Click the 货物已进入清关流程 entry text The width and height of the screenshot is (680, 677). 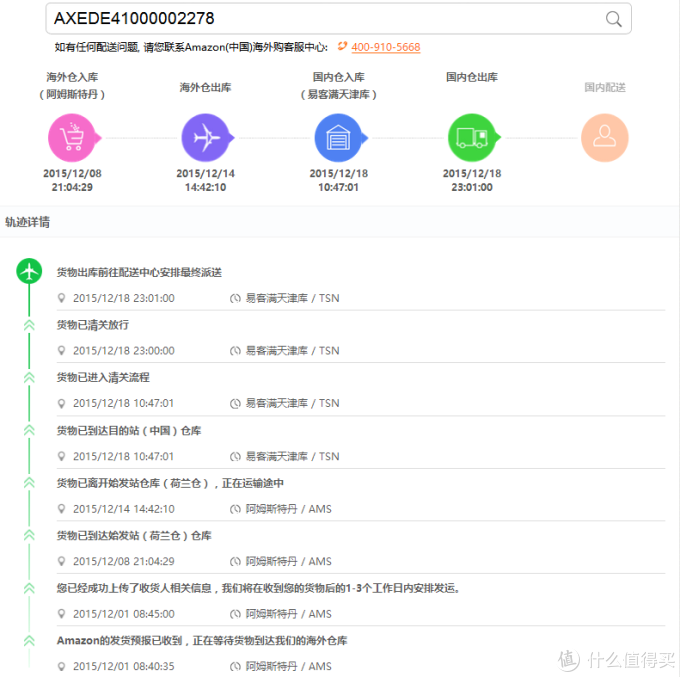(x=103, y=377)
